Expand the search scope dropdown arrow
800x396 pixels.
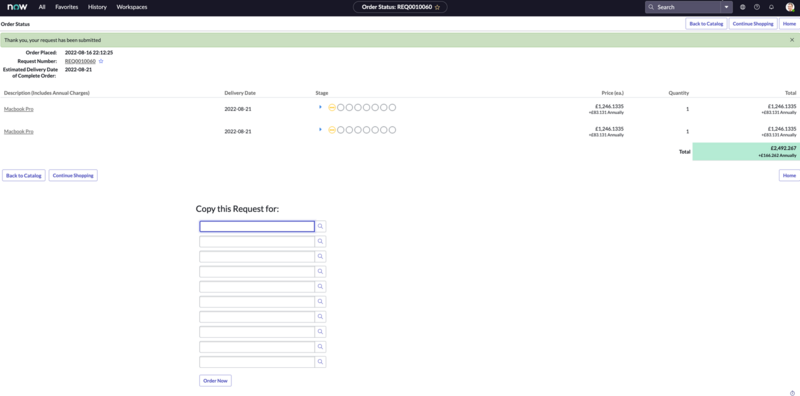727,7
